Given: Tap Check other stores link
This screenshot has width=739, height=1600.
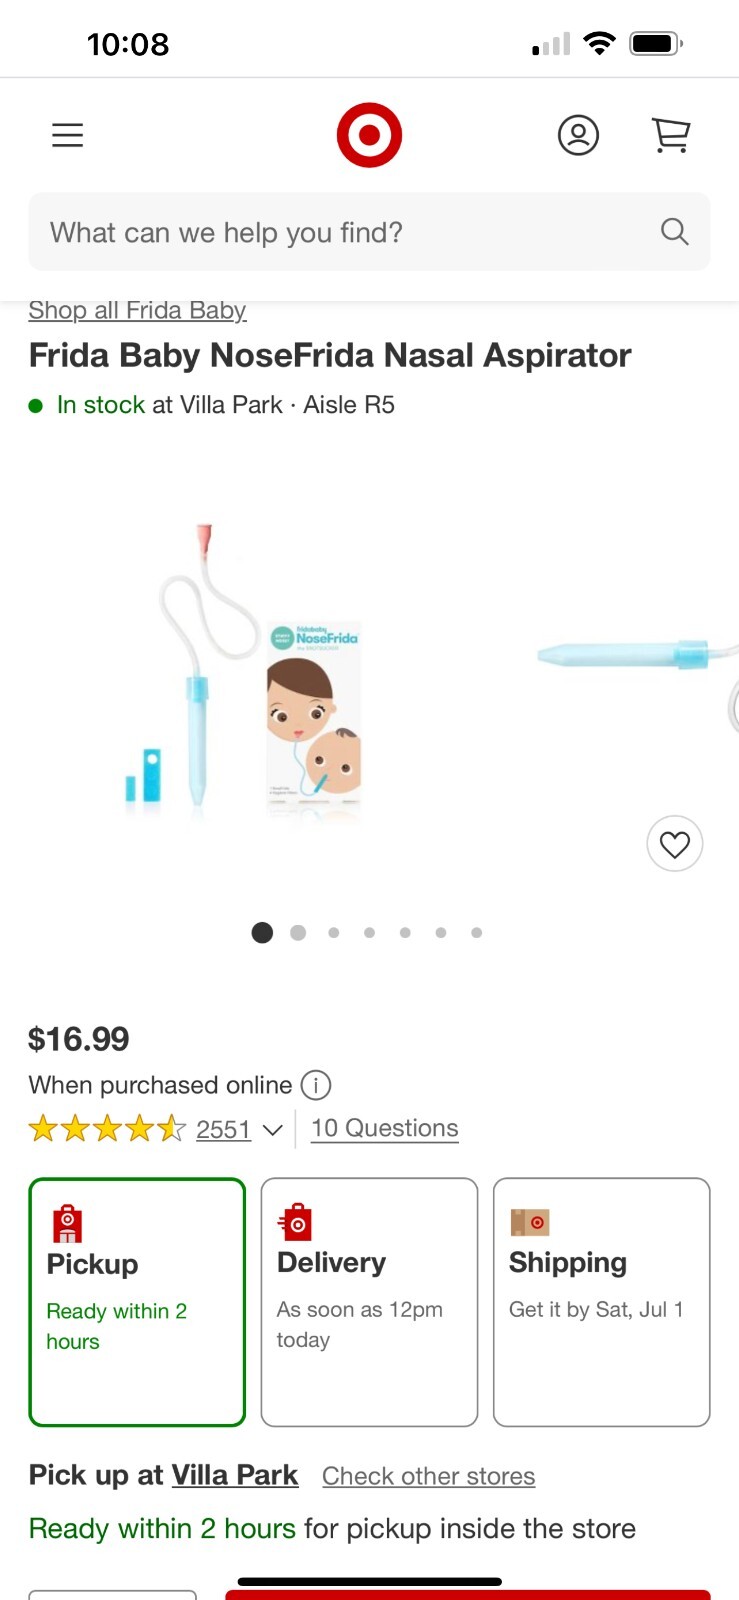Looking at the screenshot, I should pyautogui.click(x=428, y=1476).
